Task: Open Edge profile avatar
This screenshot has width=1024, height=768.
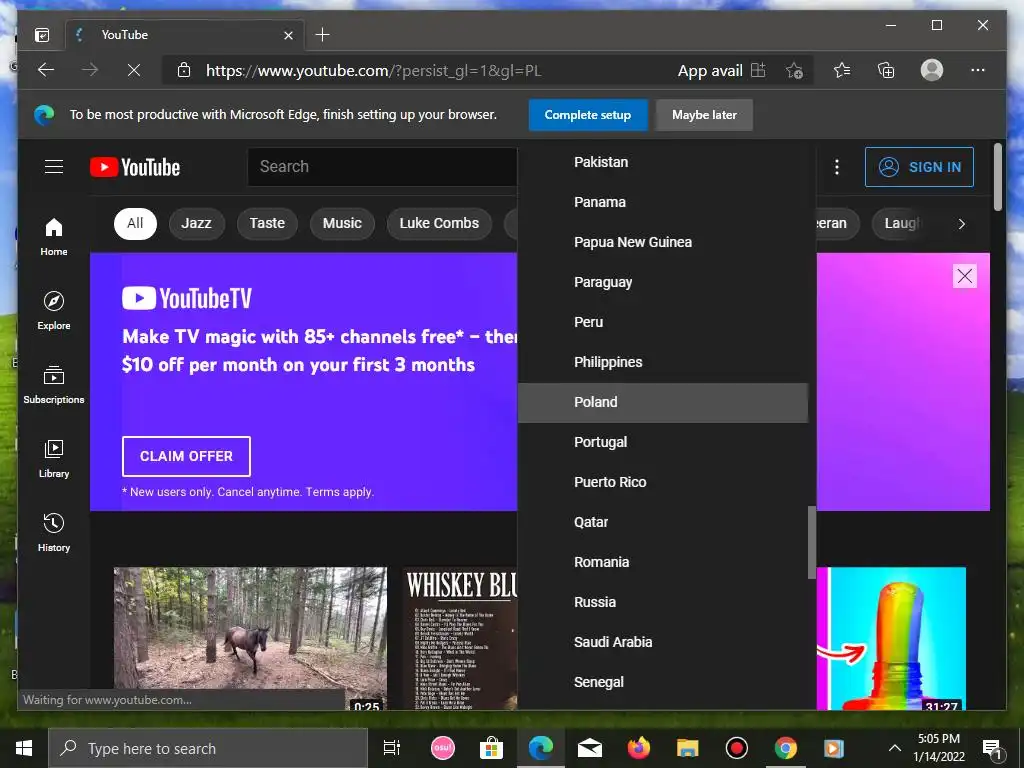Action: pos(932,70)
